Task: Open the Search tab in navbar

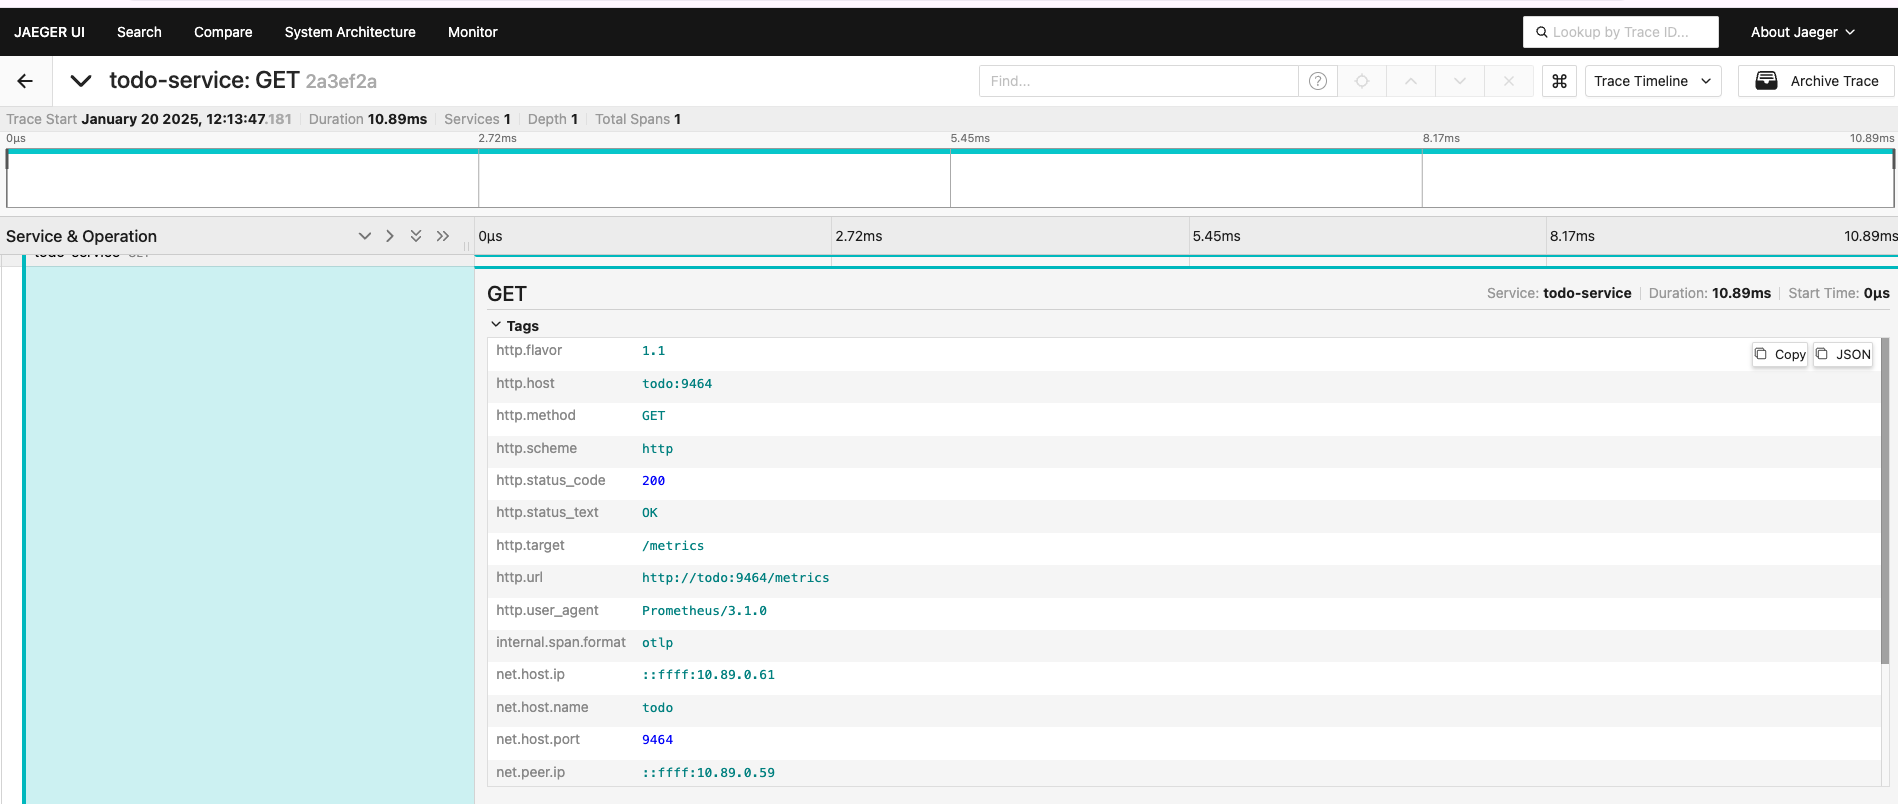Action: (139, 32)
